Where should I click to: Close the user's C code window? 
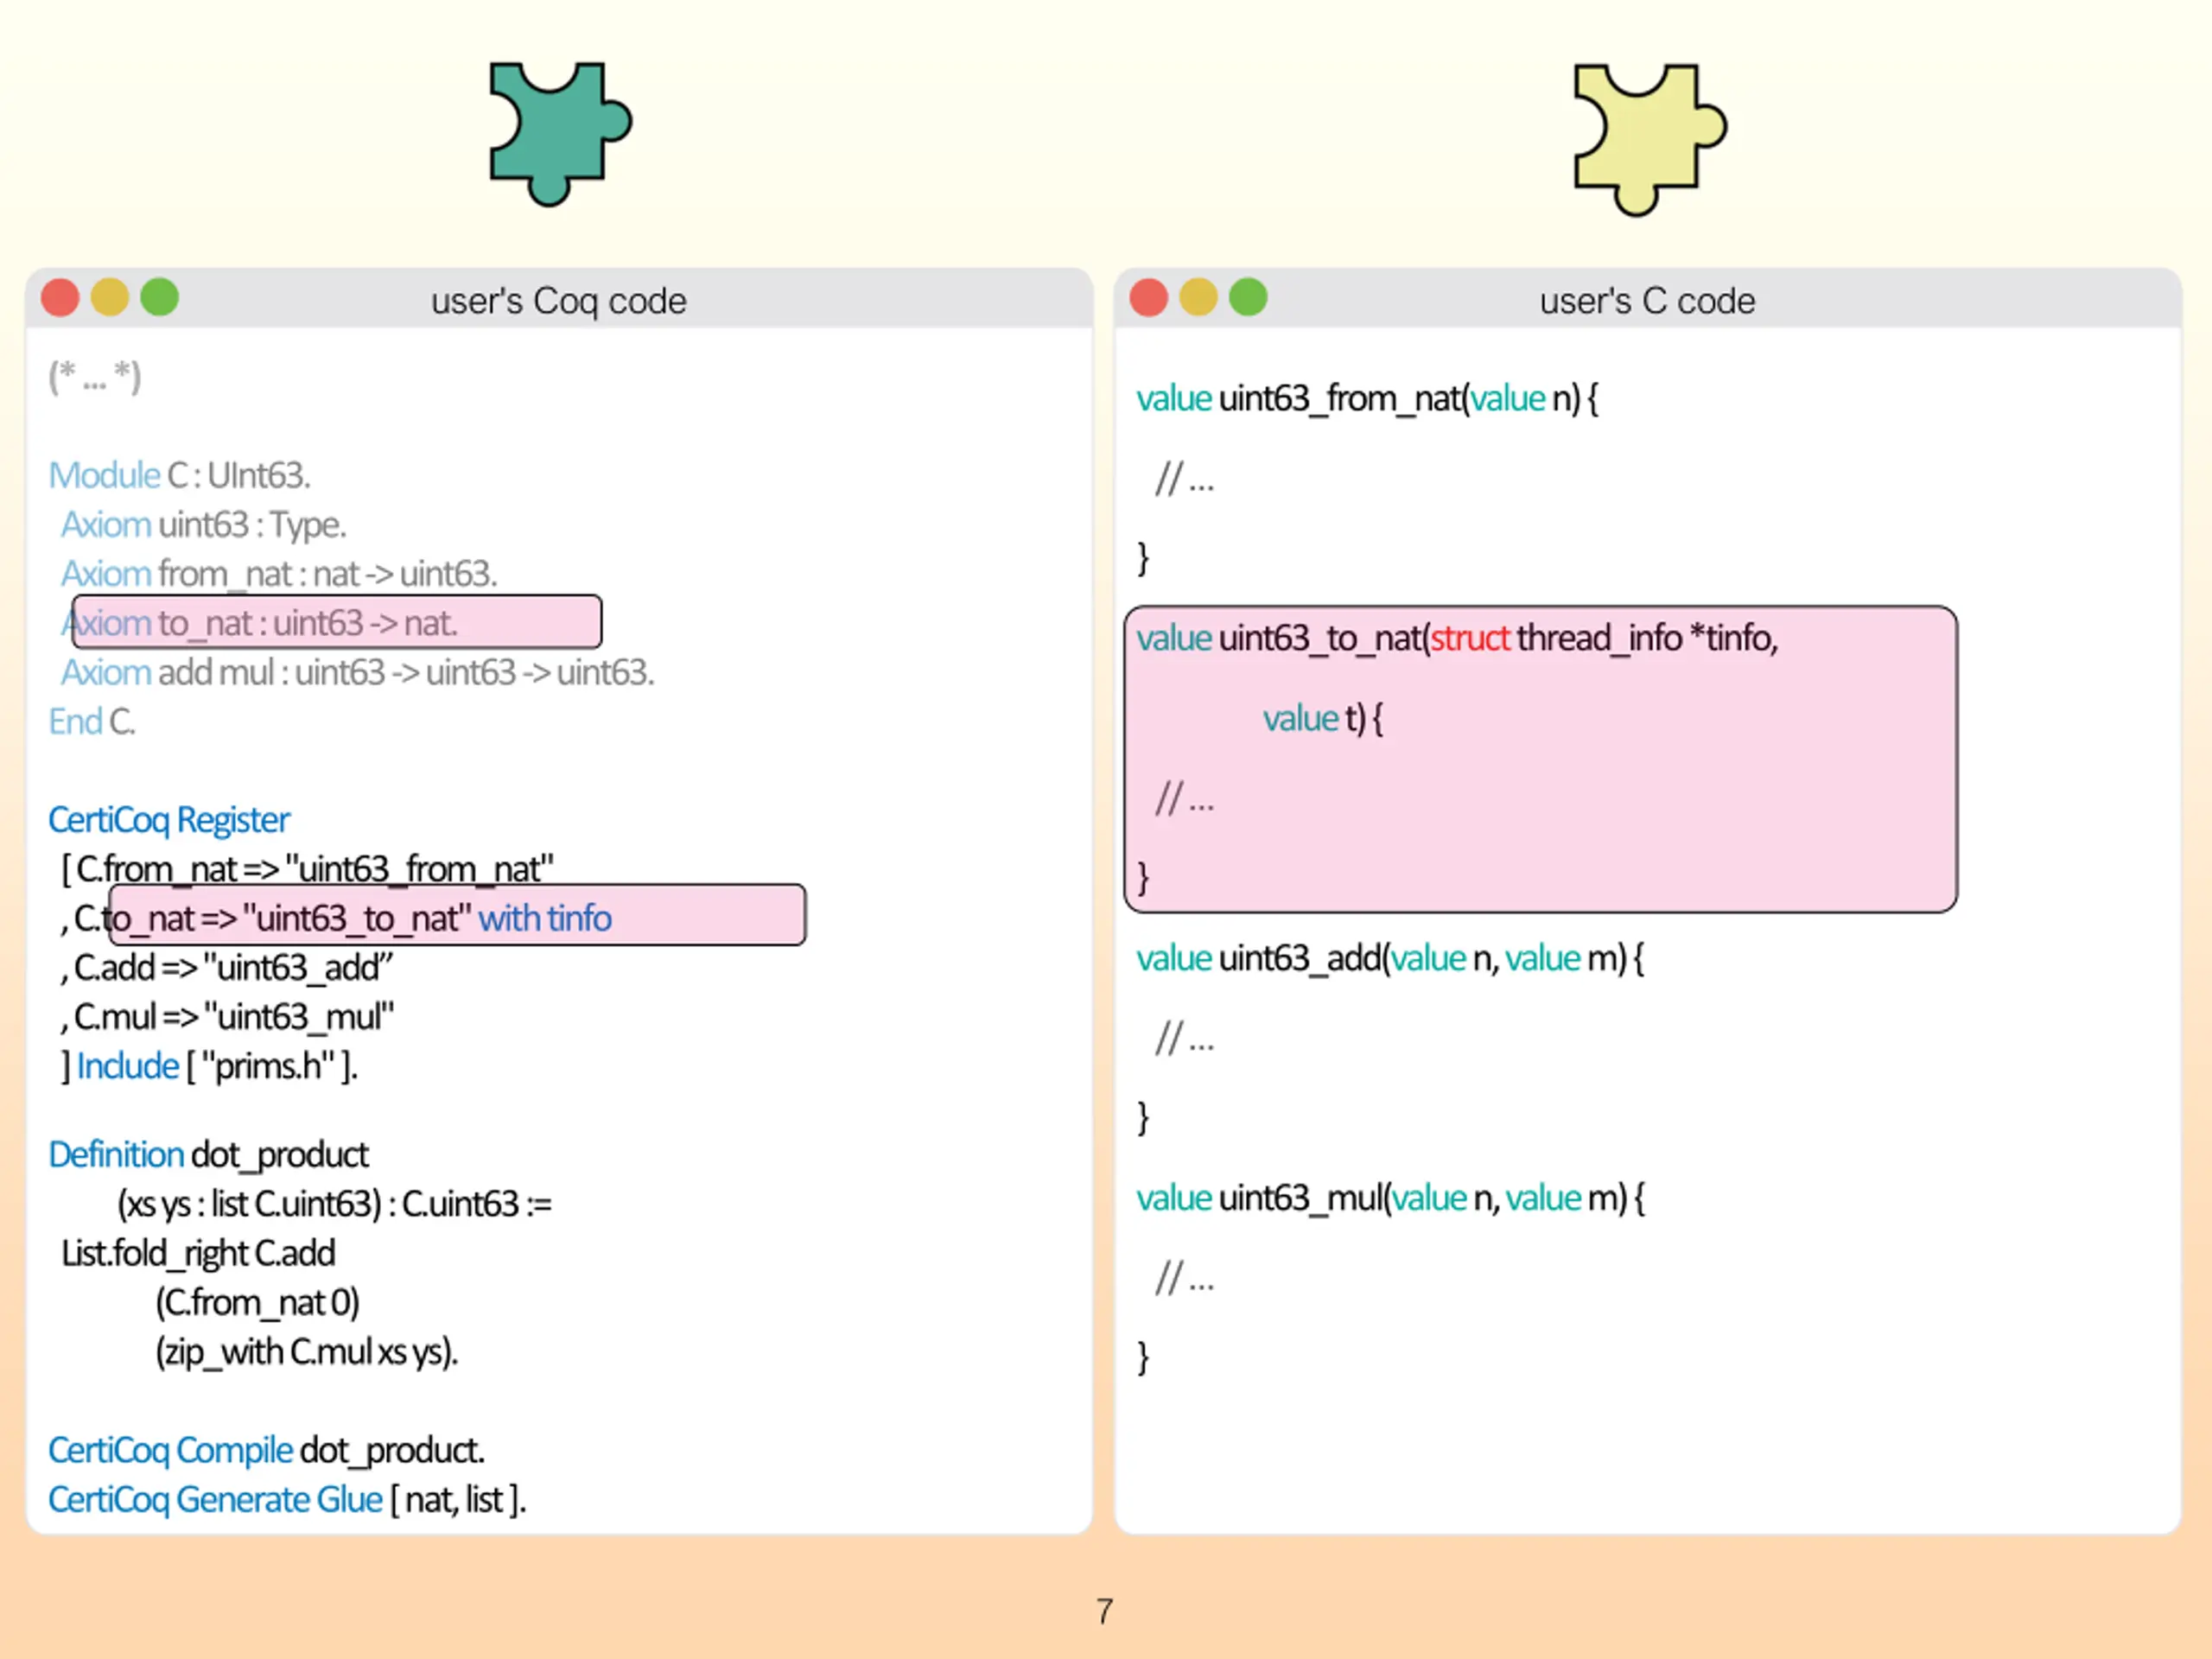point(1148,298)
